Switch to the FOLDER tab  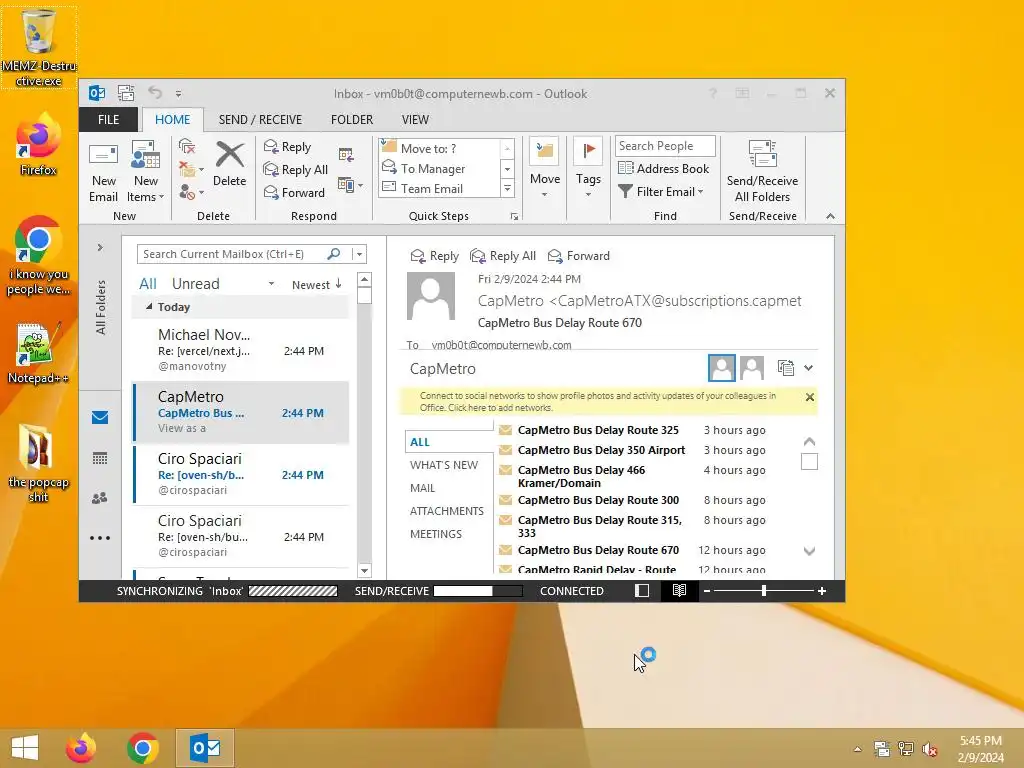(x=352, y=120)
